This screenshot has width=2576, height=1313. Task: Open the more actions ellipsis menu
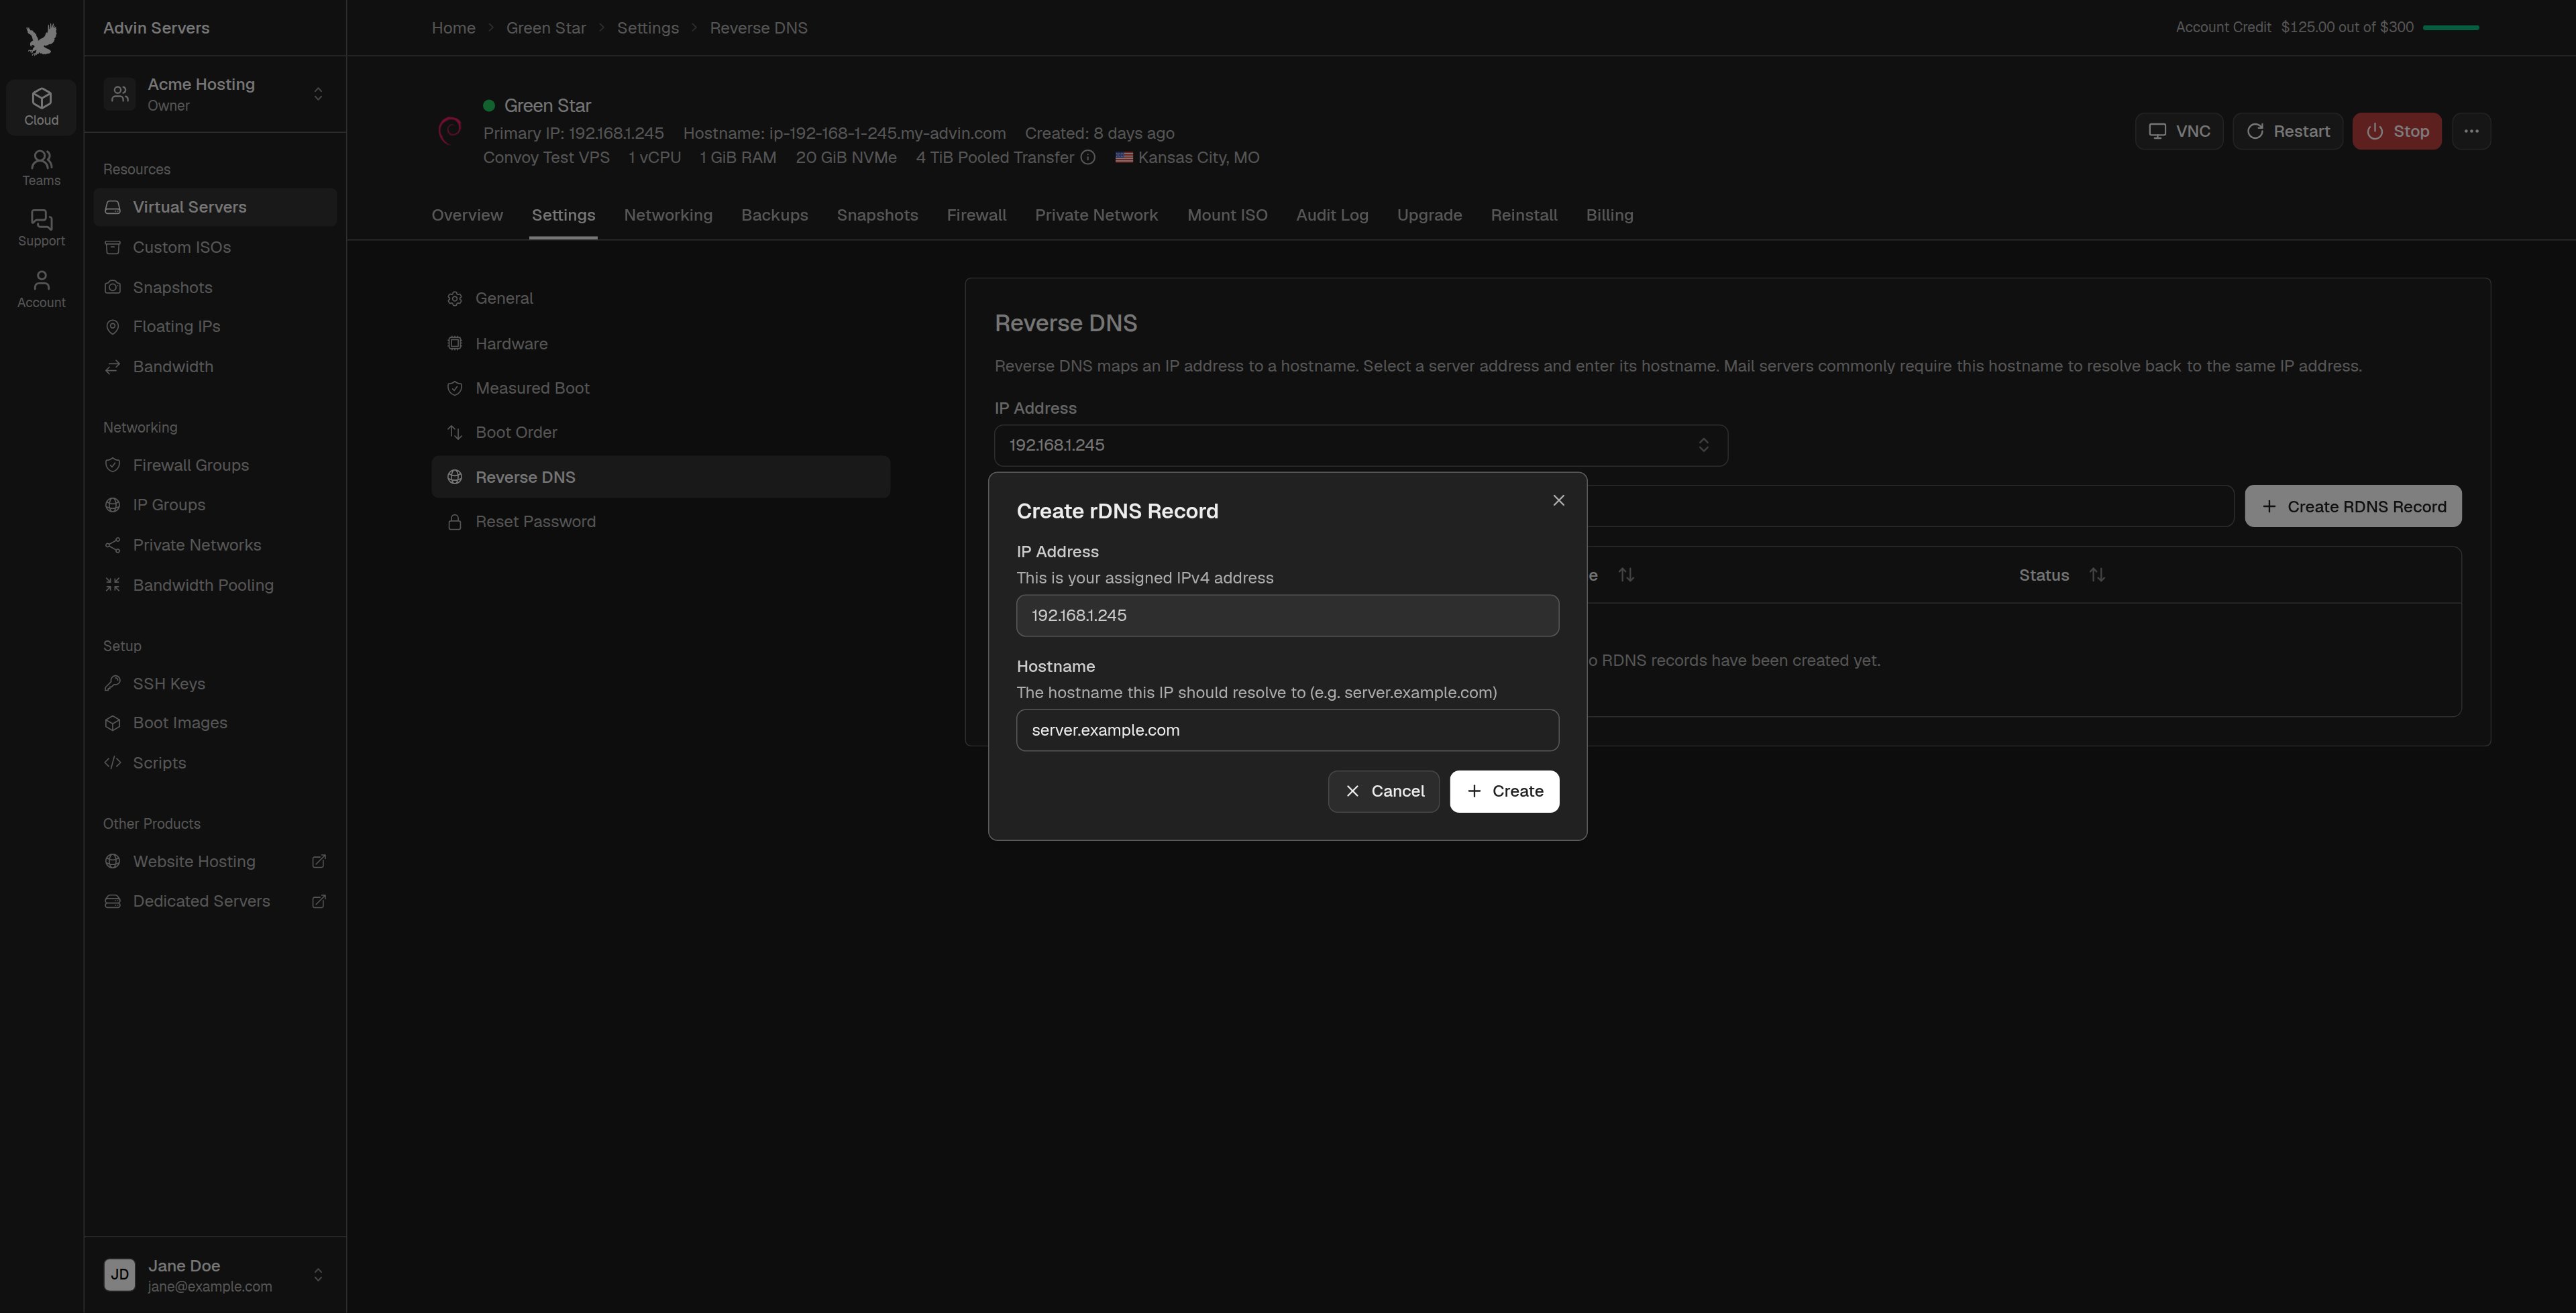pyautogui.click(x=2471, y=131)
